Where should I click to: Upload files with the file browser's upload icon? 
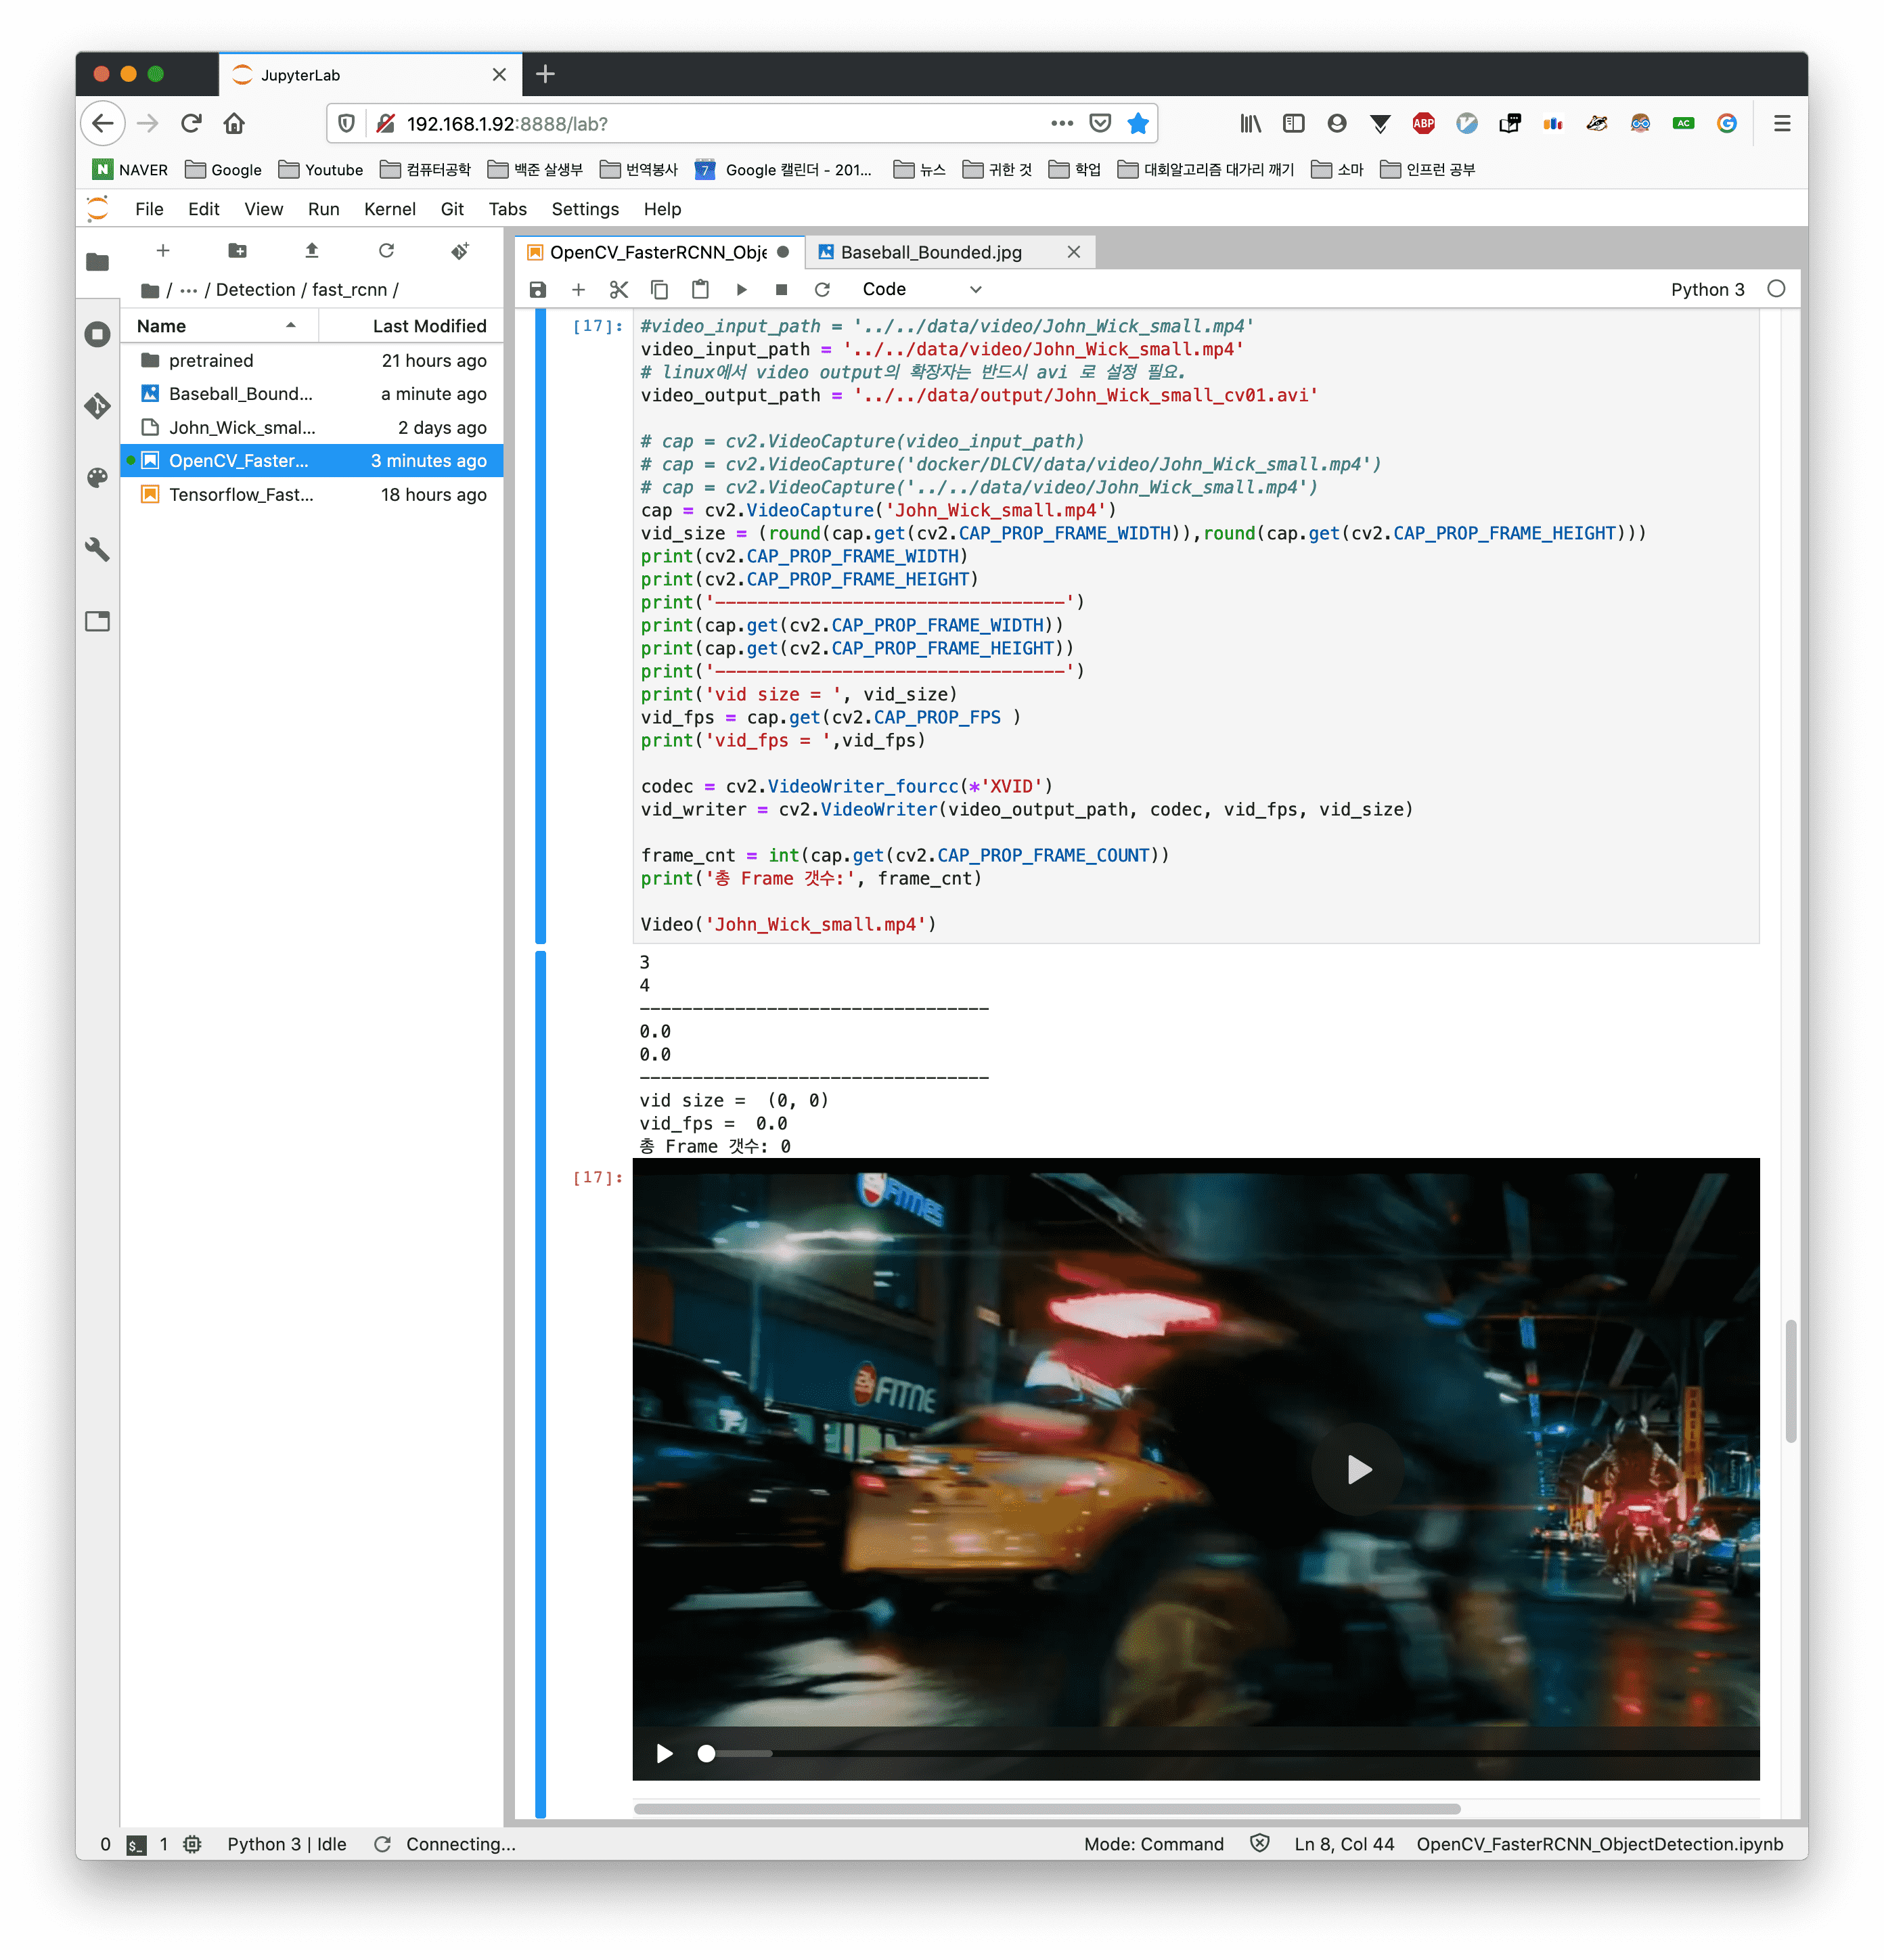point(311,251)
